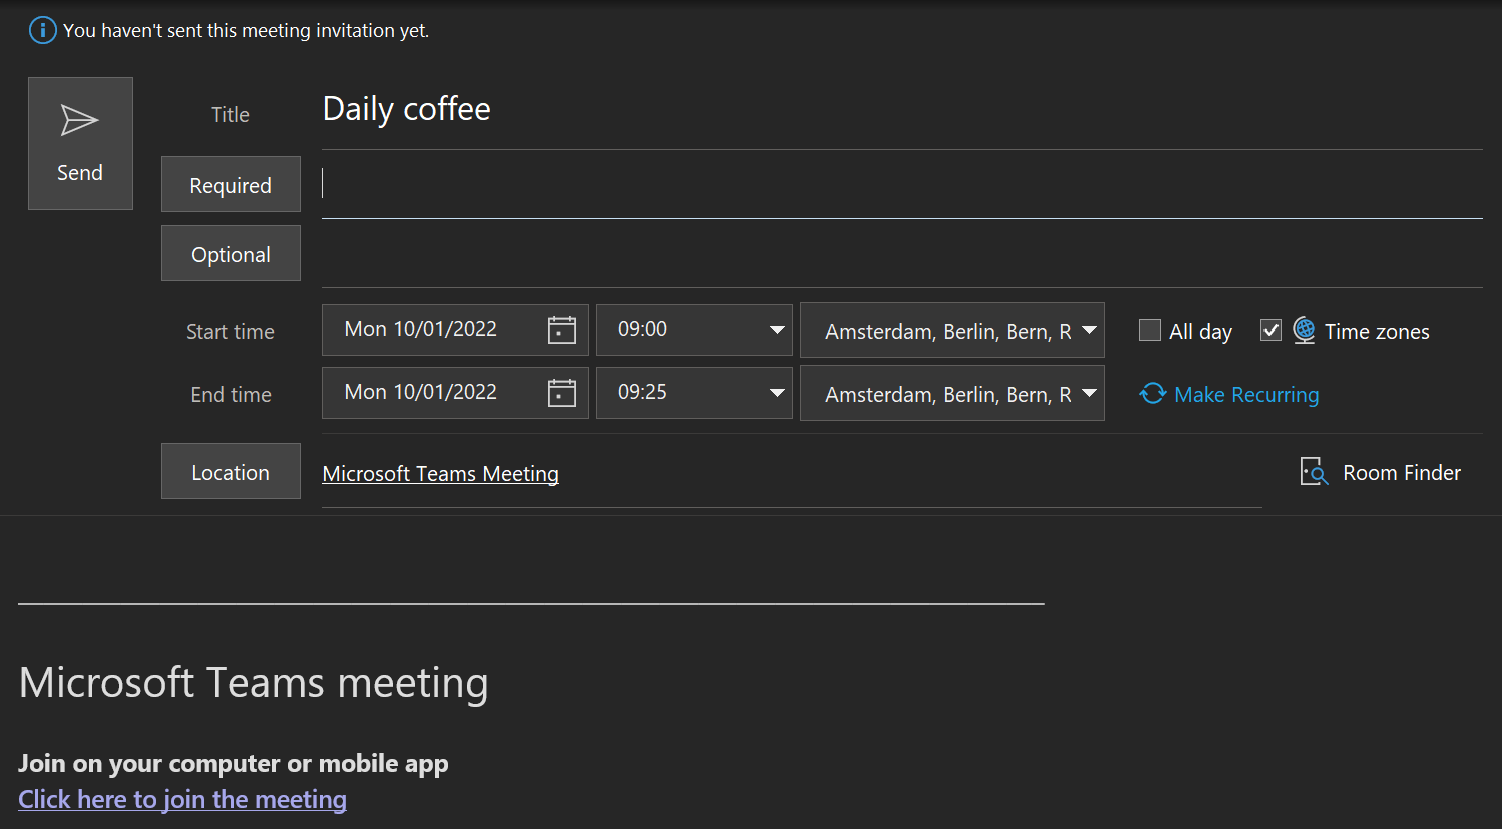This screenshot has width=1502, height=829.
Task: Enable the All day checkbox
Action: click(x=1150, y=331)
